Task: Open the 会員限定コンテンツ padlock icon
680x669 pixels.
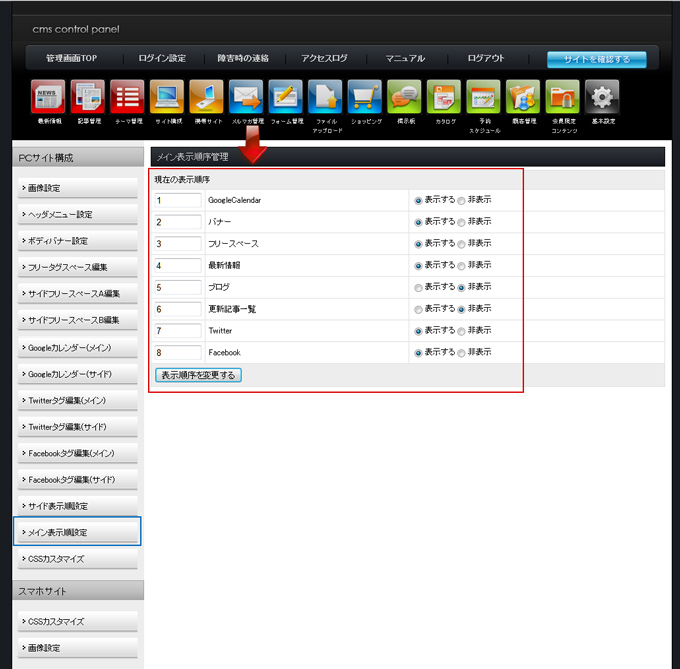Action: pos(563,98)
